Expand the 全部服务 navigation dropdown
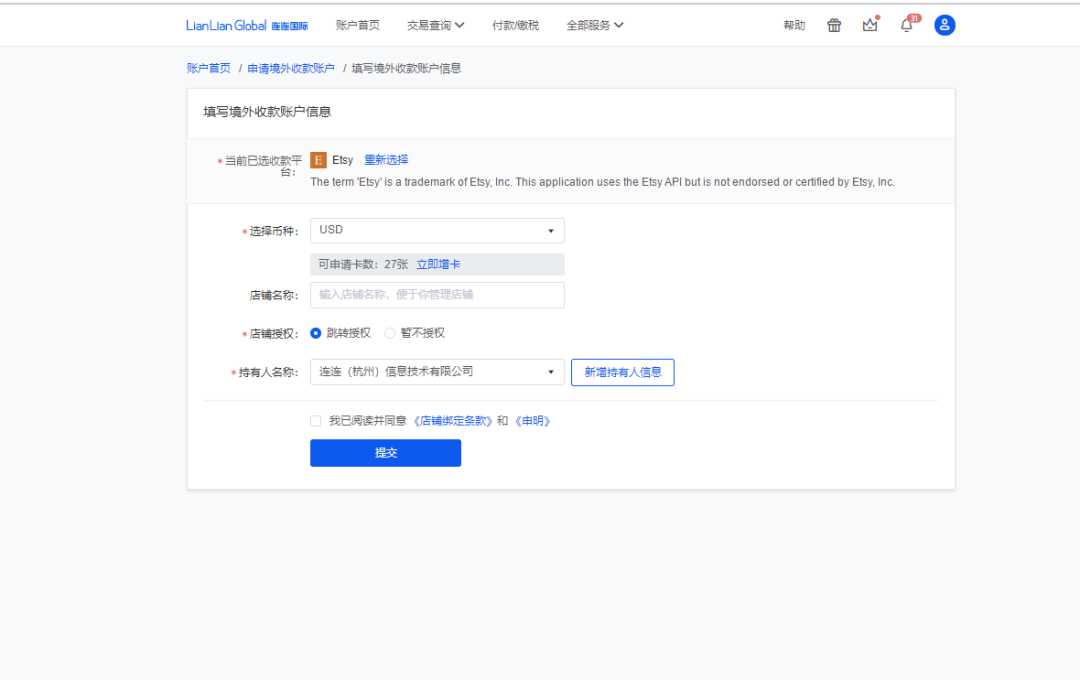Image resolution: width=1080 pixels, height=680 pixels. [595, 24]
